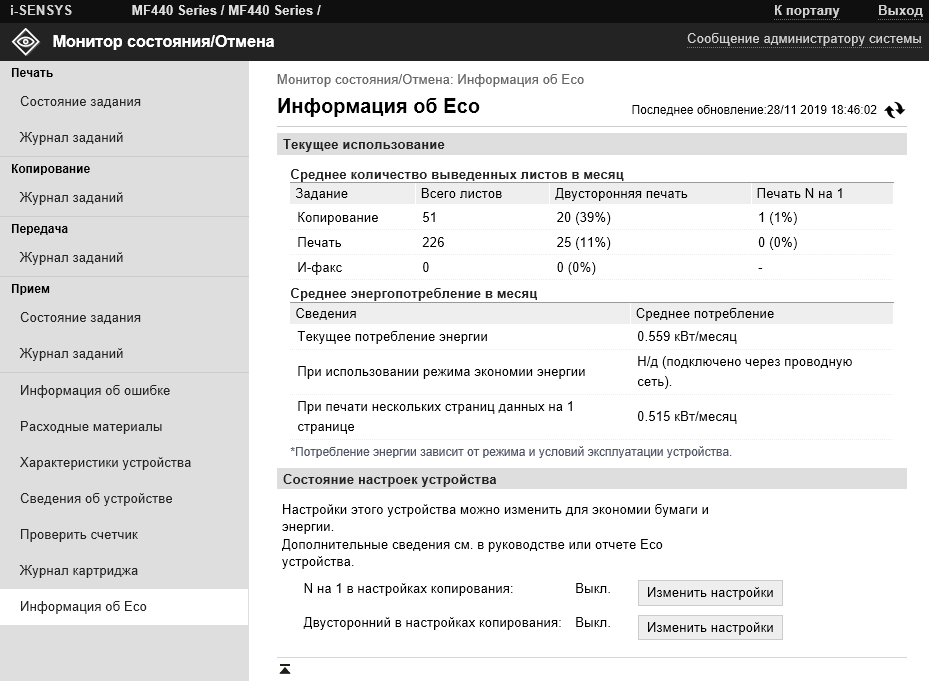Image resolution: width=929 pixels, height=681 pixels.
Task: Click the Выход logout link
Action: click(899, 10)
